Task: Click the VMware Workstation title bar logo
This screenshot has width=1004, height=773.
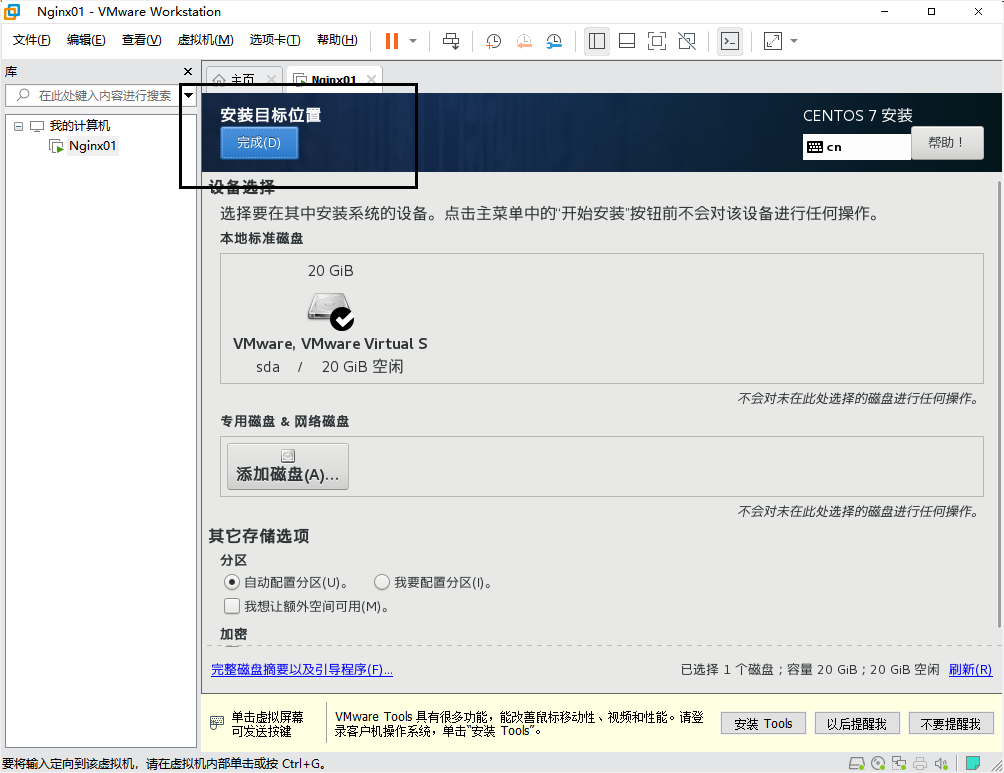Action: click(12, 12)
